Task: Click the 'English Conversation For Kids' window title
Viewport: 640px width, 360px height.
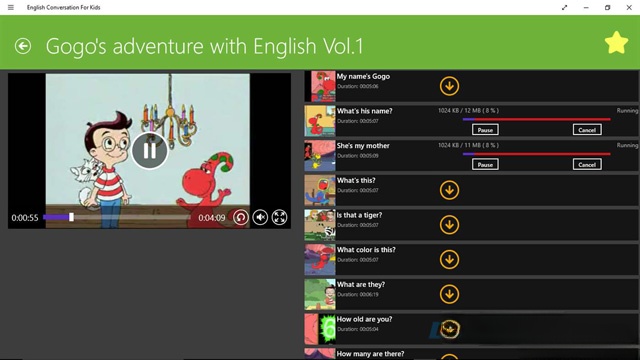Action: [x=64, y=7]
